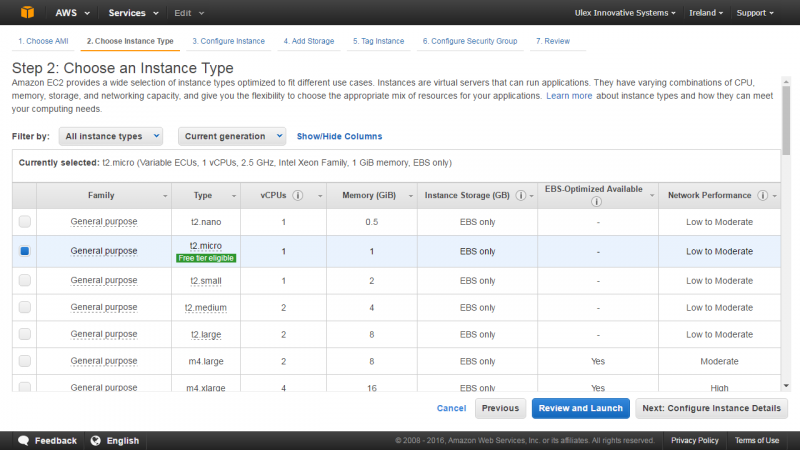This screenshot has height=450, width=800.
Task: Click the Feedback speech bubble icon
Action: coord(23,440)
